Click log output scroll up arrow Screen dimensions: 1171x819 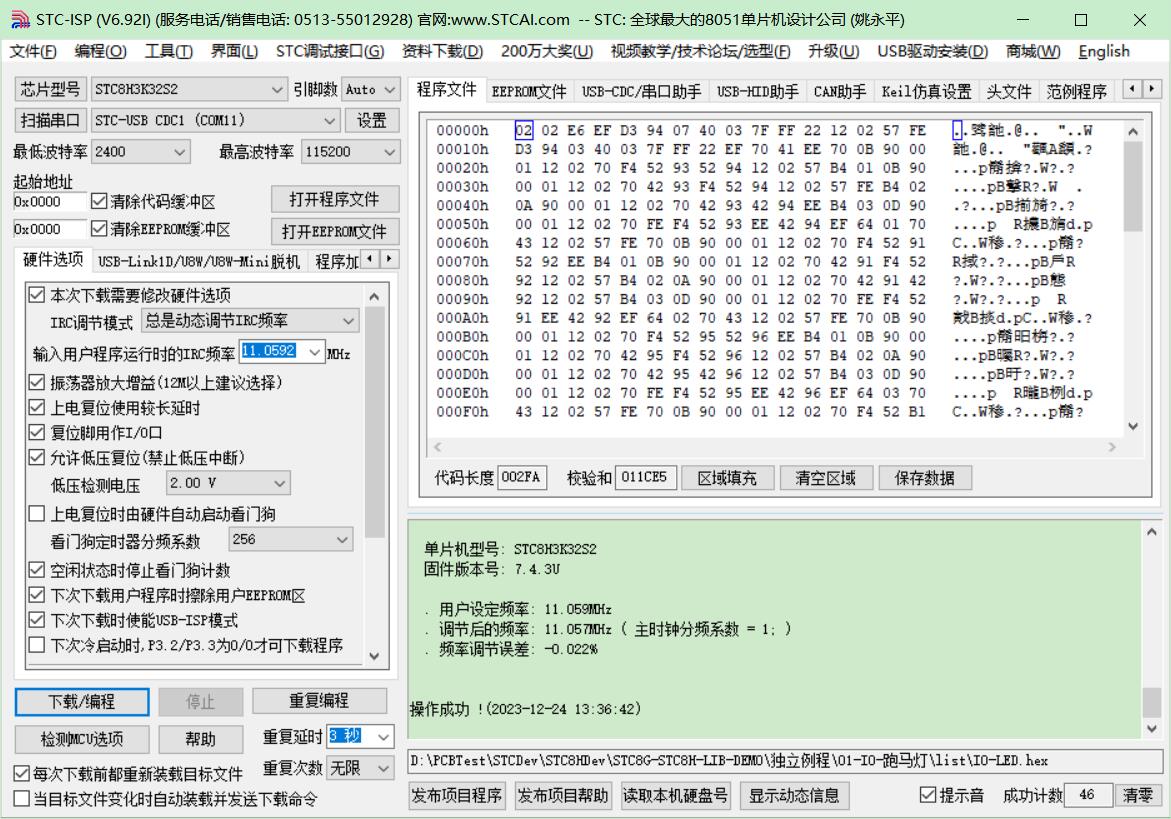[x=1152, y=532]
